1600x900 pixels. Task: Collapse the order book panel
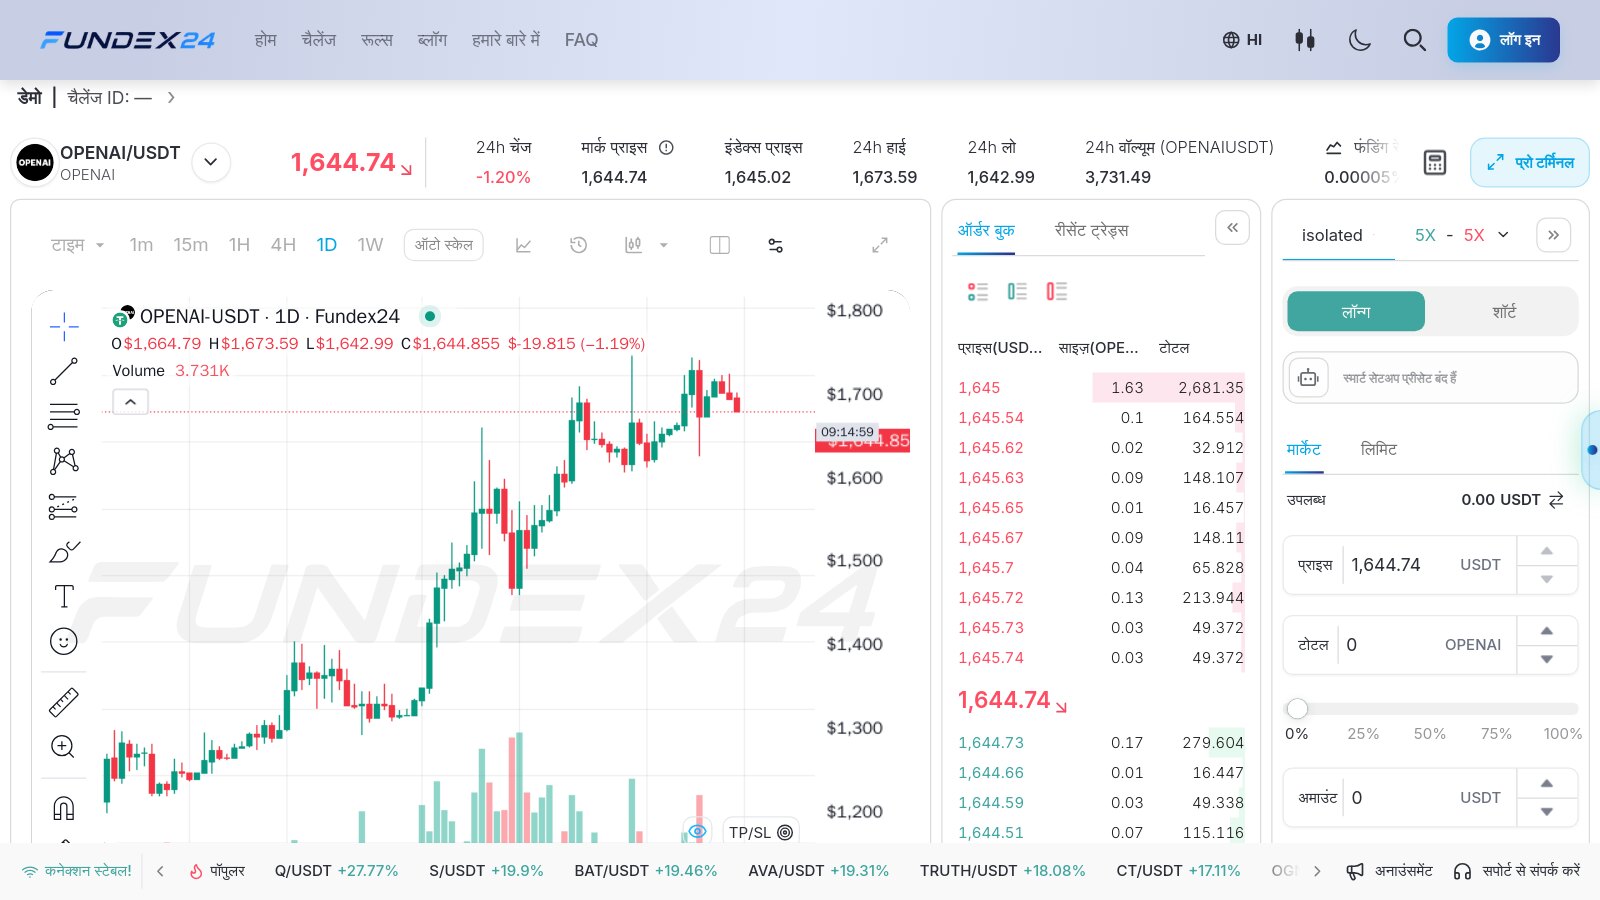pos(1233,228)
